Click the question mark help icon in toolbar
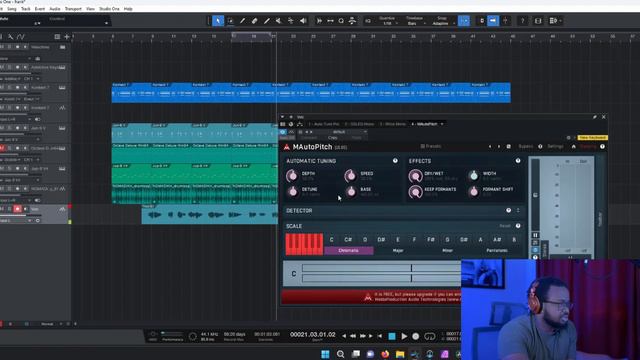Viewport: 640px width, 360px height. (x=522, y=21)
